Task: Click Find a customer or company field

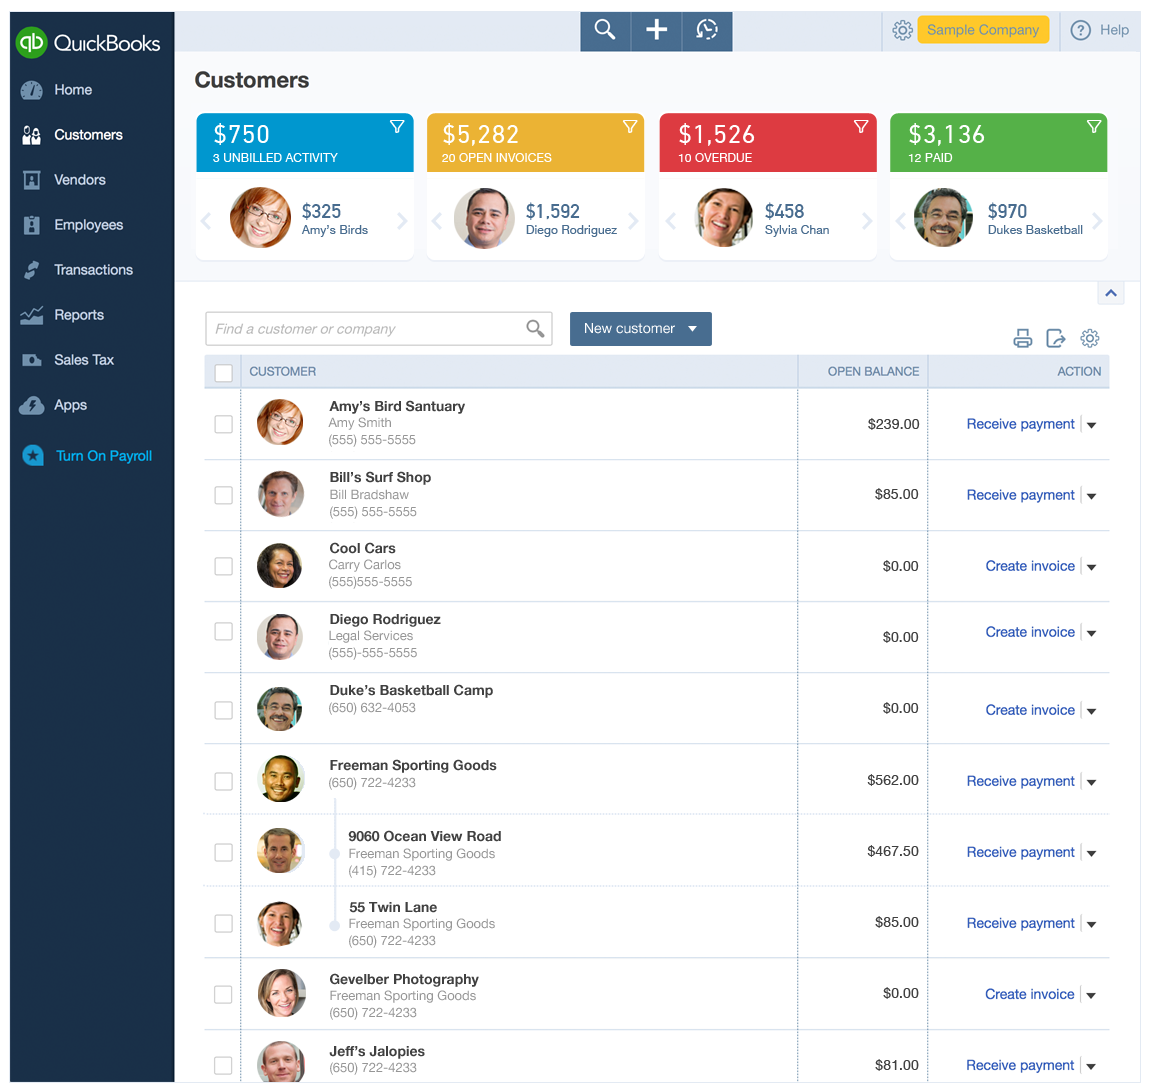Action: [x=378, y=329]
